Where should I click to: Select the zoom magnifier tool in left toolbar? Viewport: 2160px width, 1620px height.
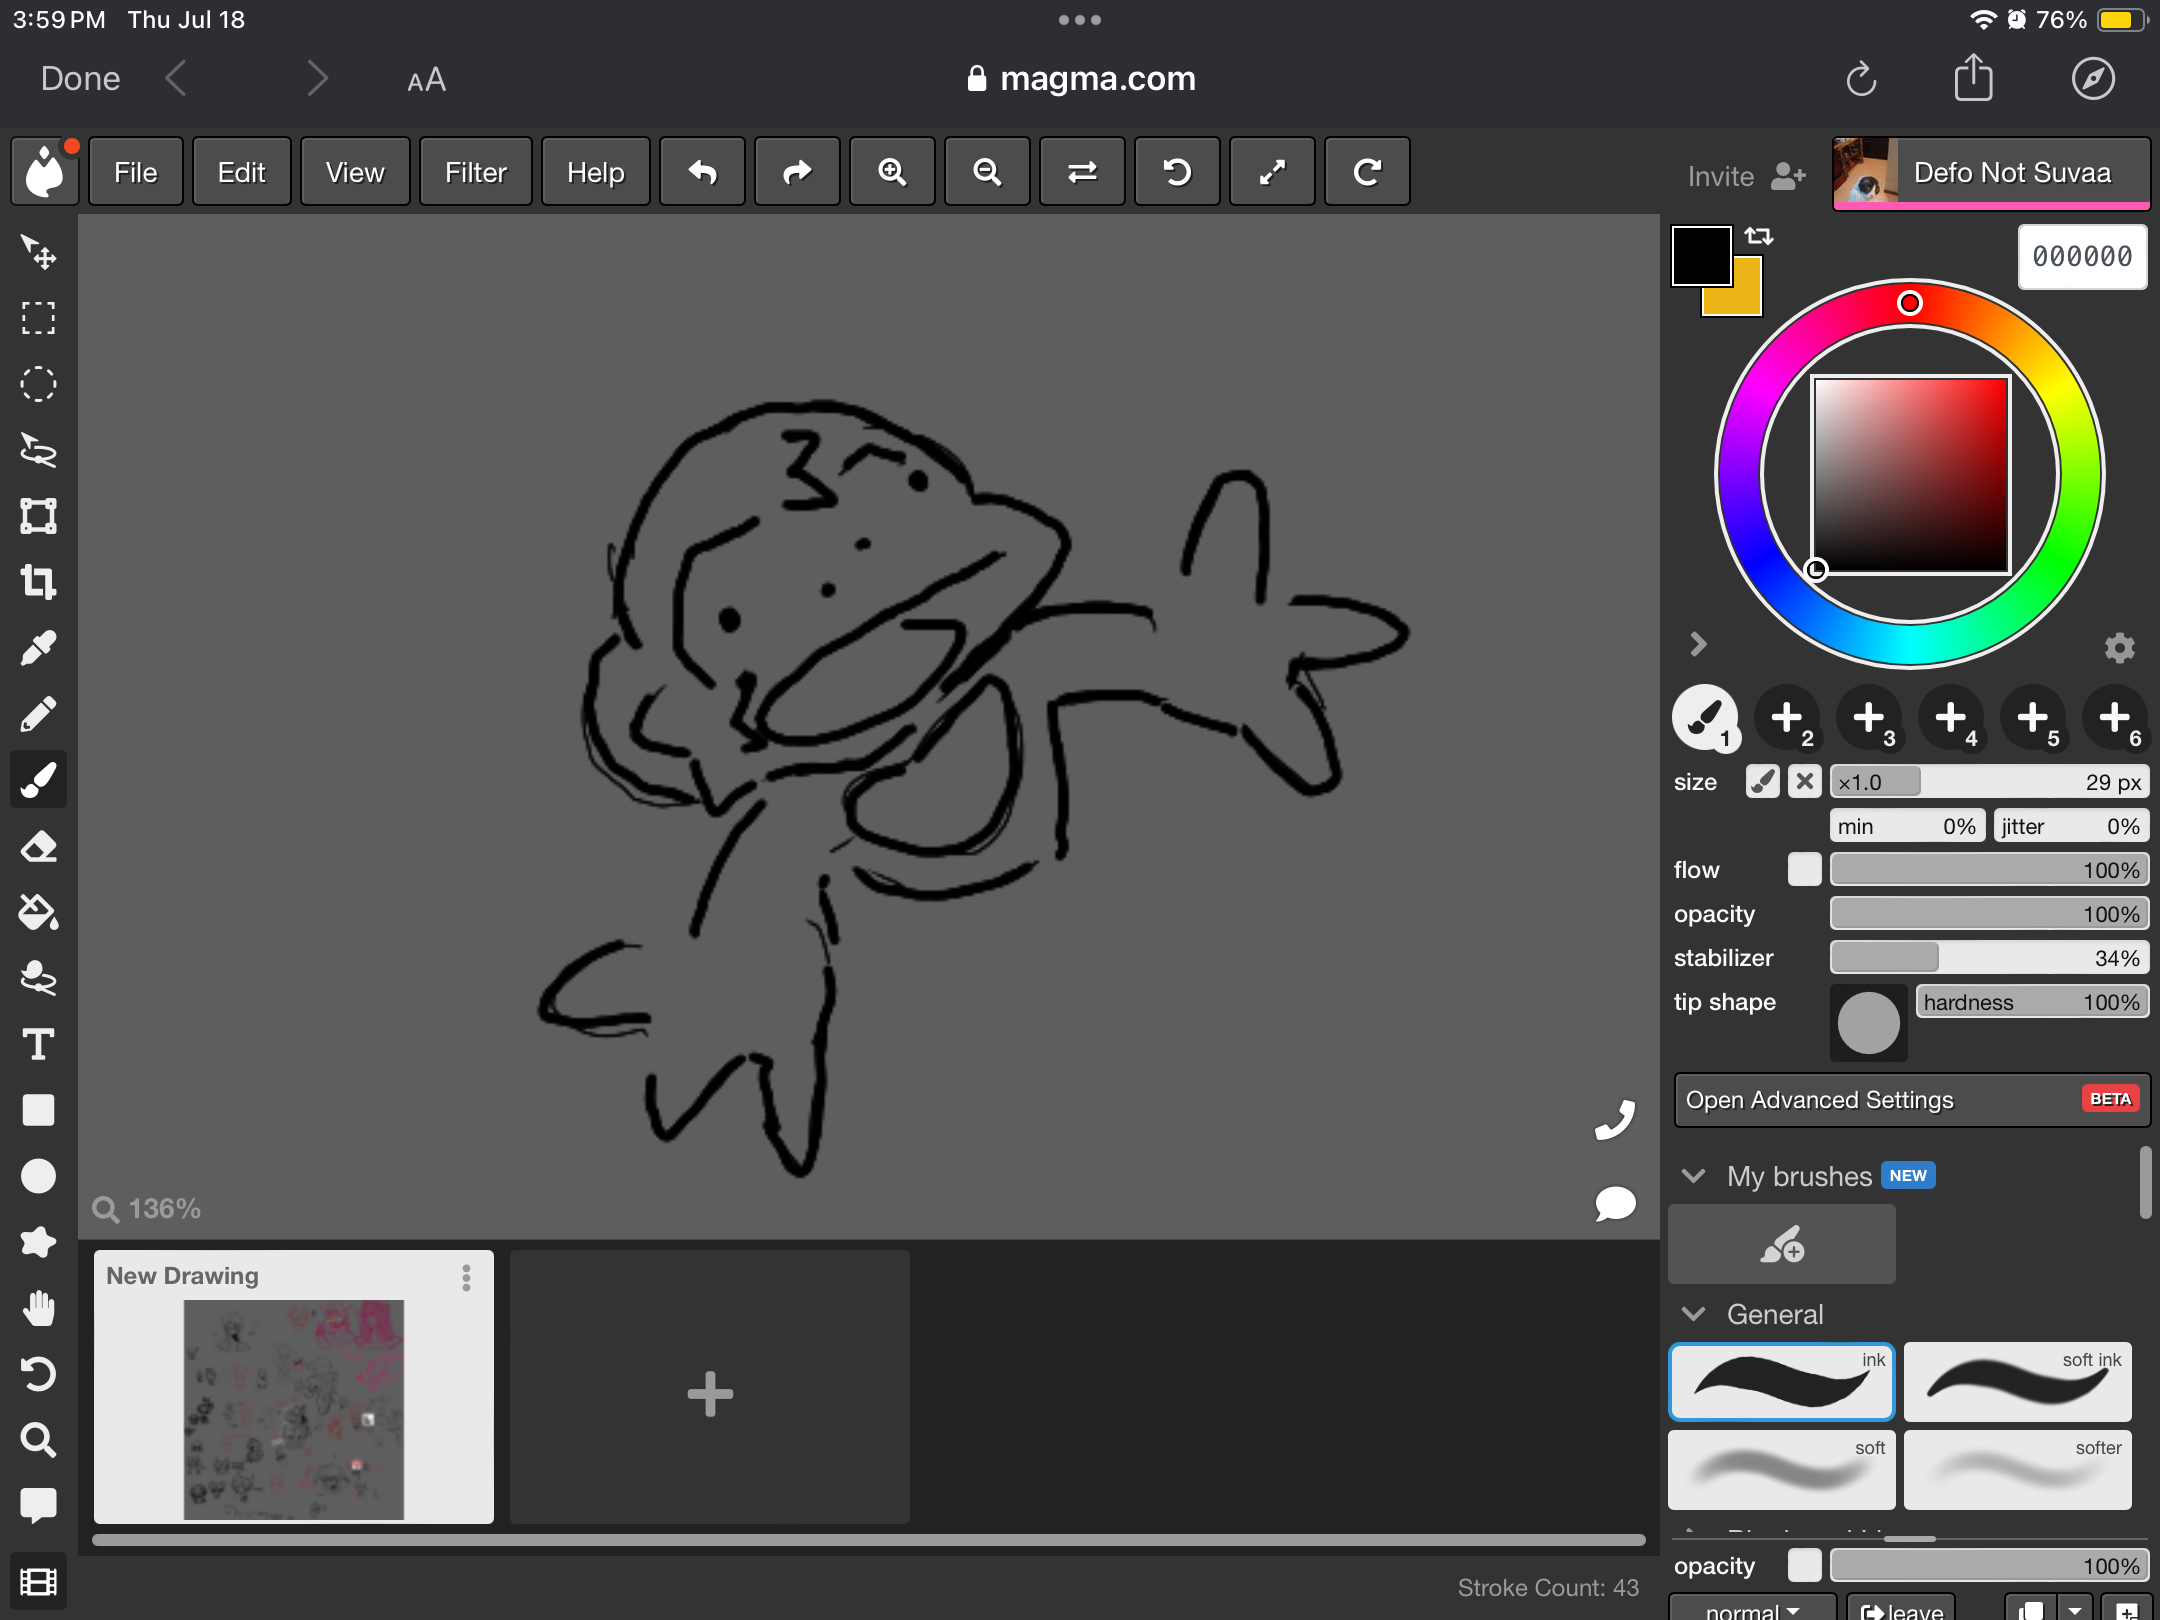point(38,1440)
